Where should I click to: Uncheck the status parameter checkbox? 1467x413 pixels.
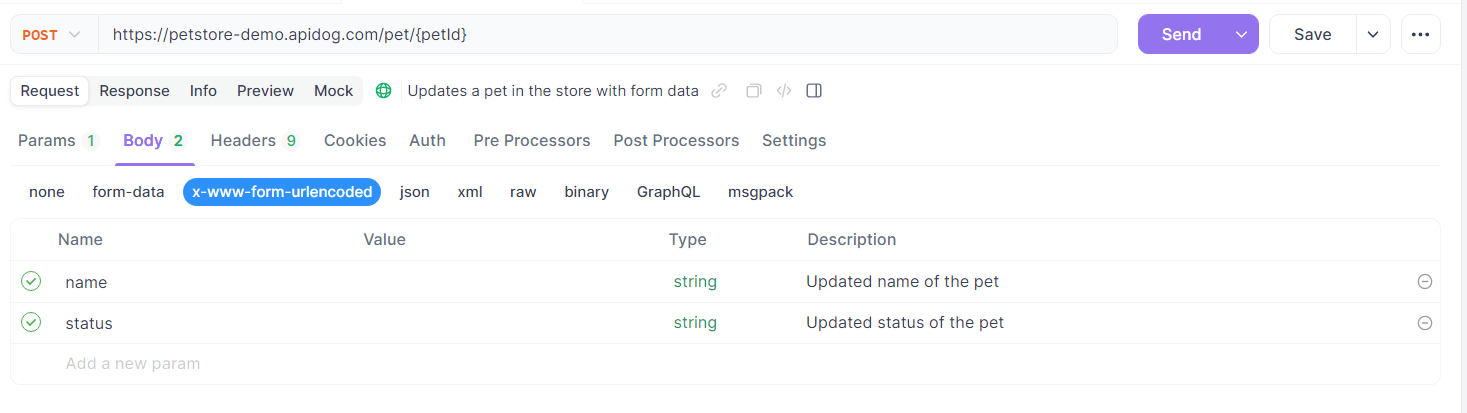click(x=31, y=322)
